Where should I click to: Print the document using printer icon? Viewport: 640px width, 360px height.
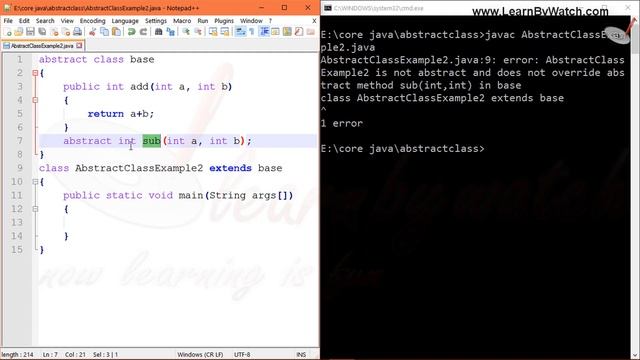[78, 32]
